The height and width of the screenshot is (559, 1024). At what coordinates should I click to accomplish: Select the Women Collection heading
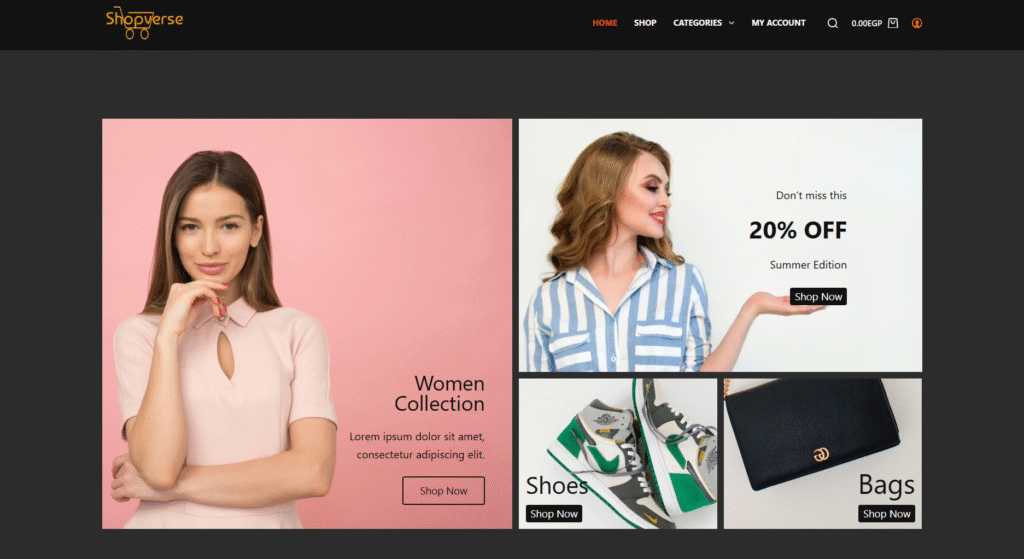440,393
